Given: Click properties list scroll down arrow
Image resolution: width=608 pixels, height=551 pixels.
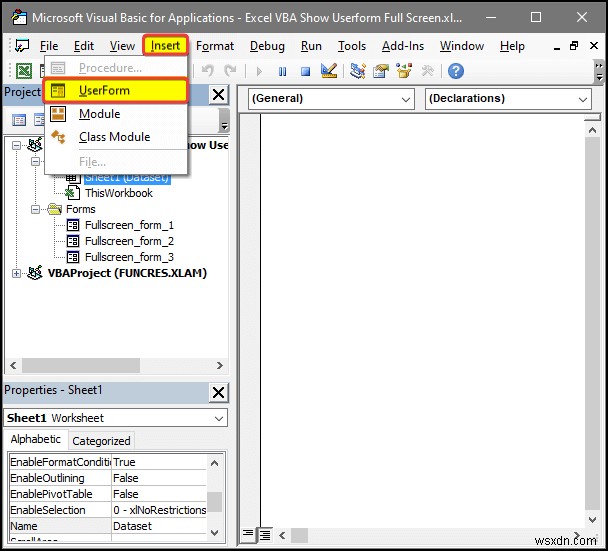Looking at the screenshot, I should click(x=214, y=533).
